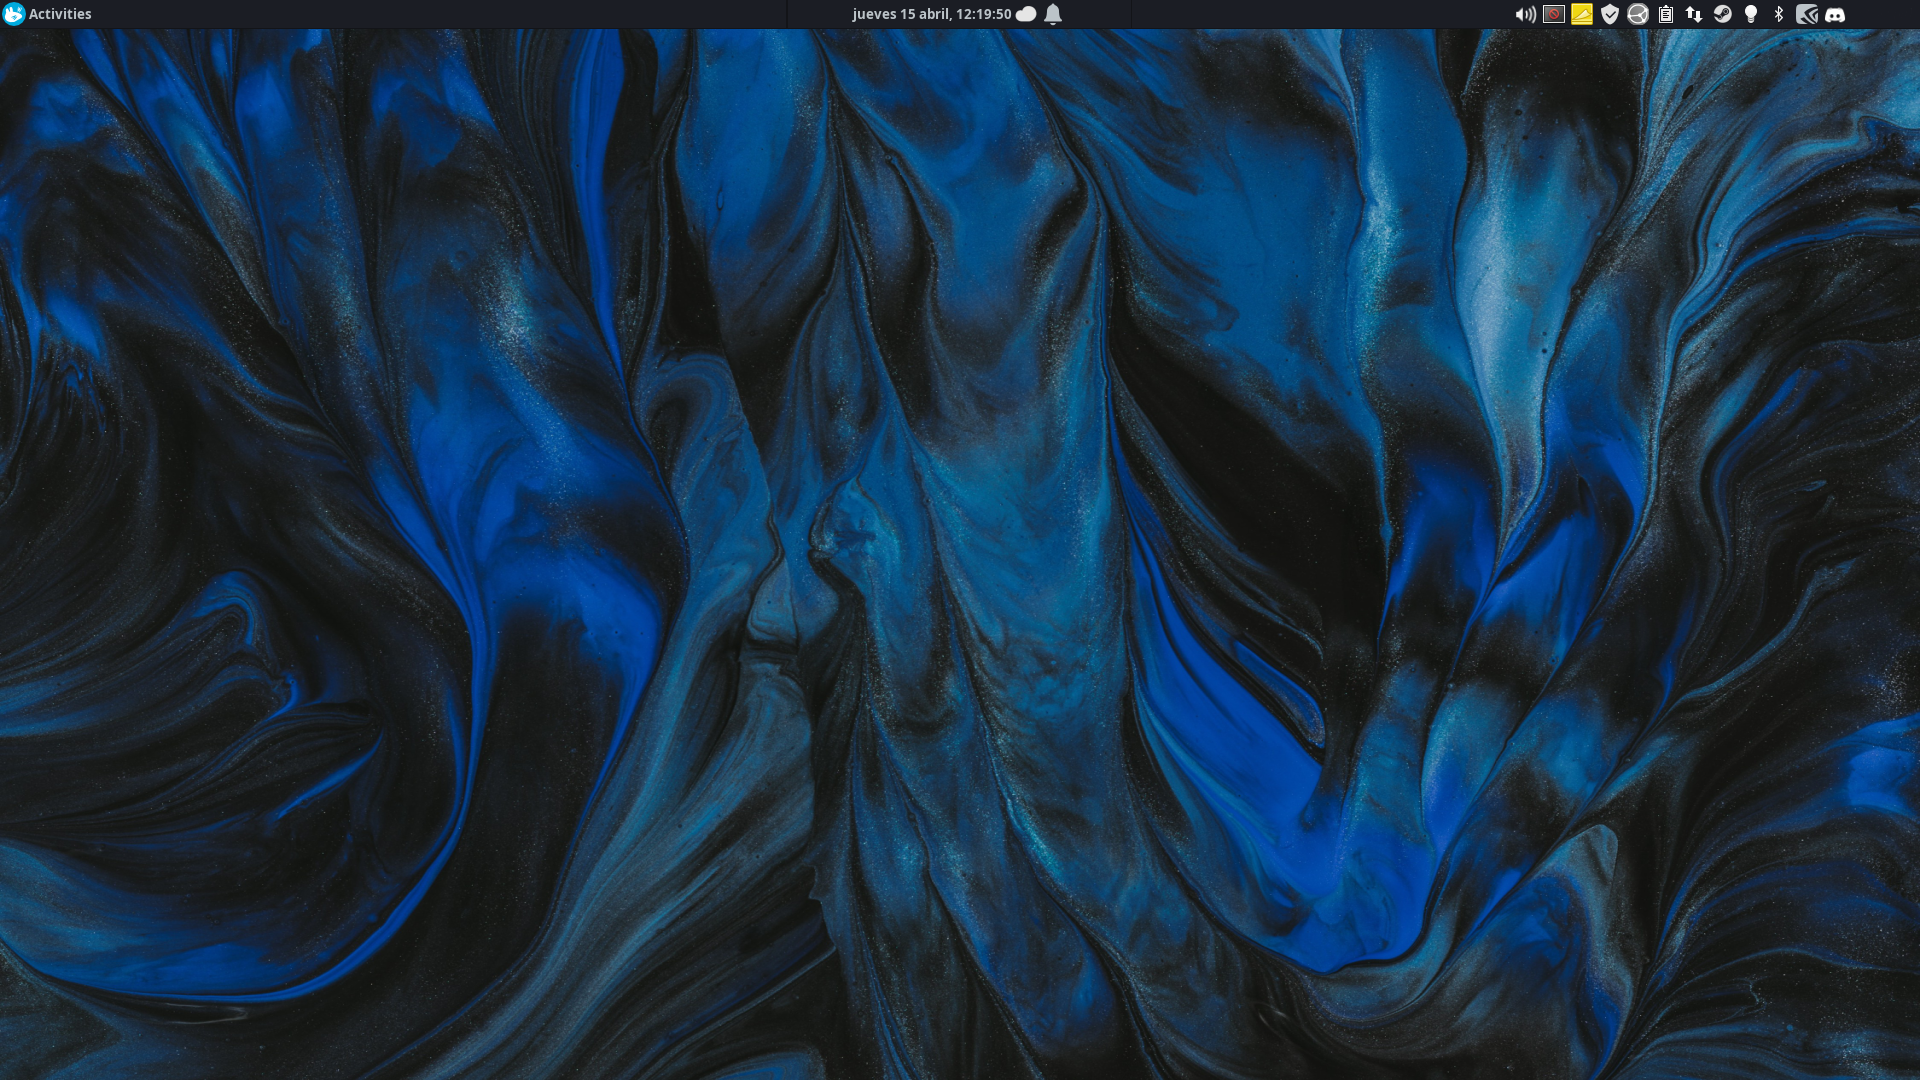Open the volume speaker control
1920x1080 pixels.
coord(1525,14)
